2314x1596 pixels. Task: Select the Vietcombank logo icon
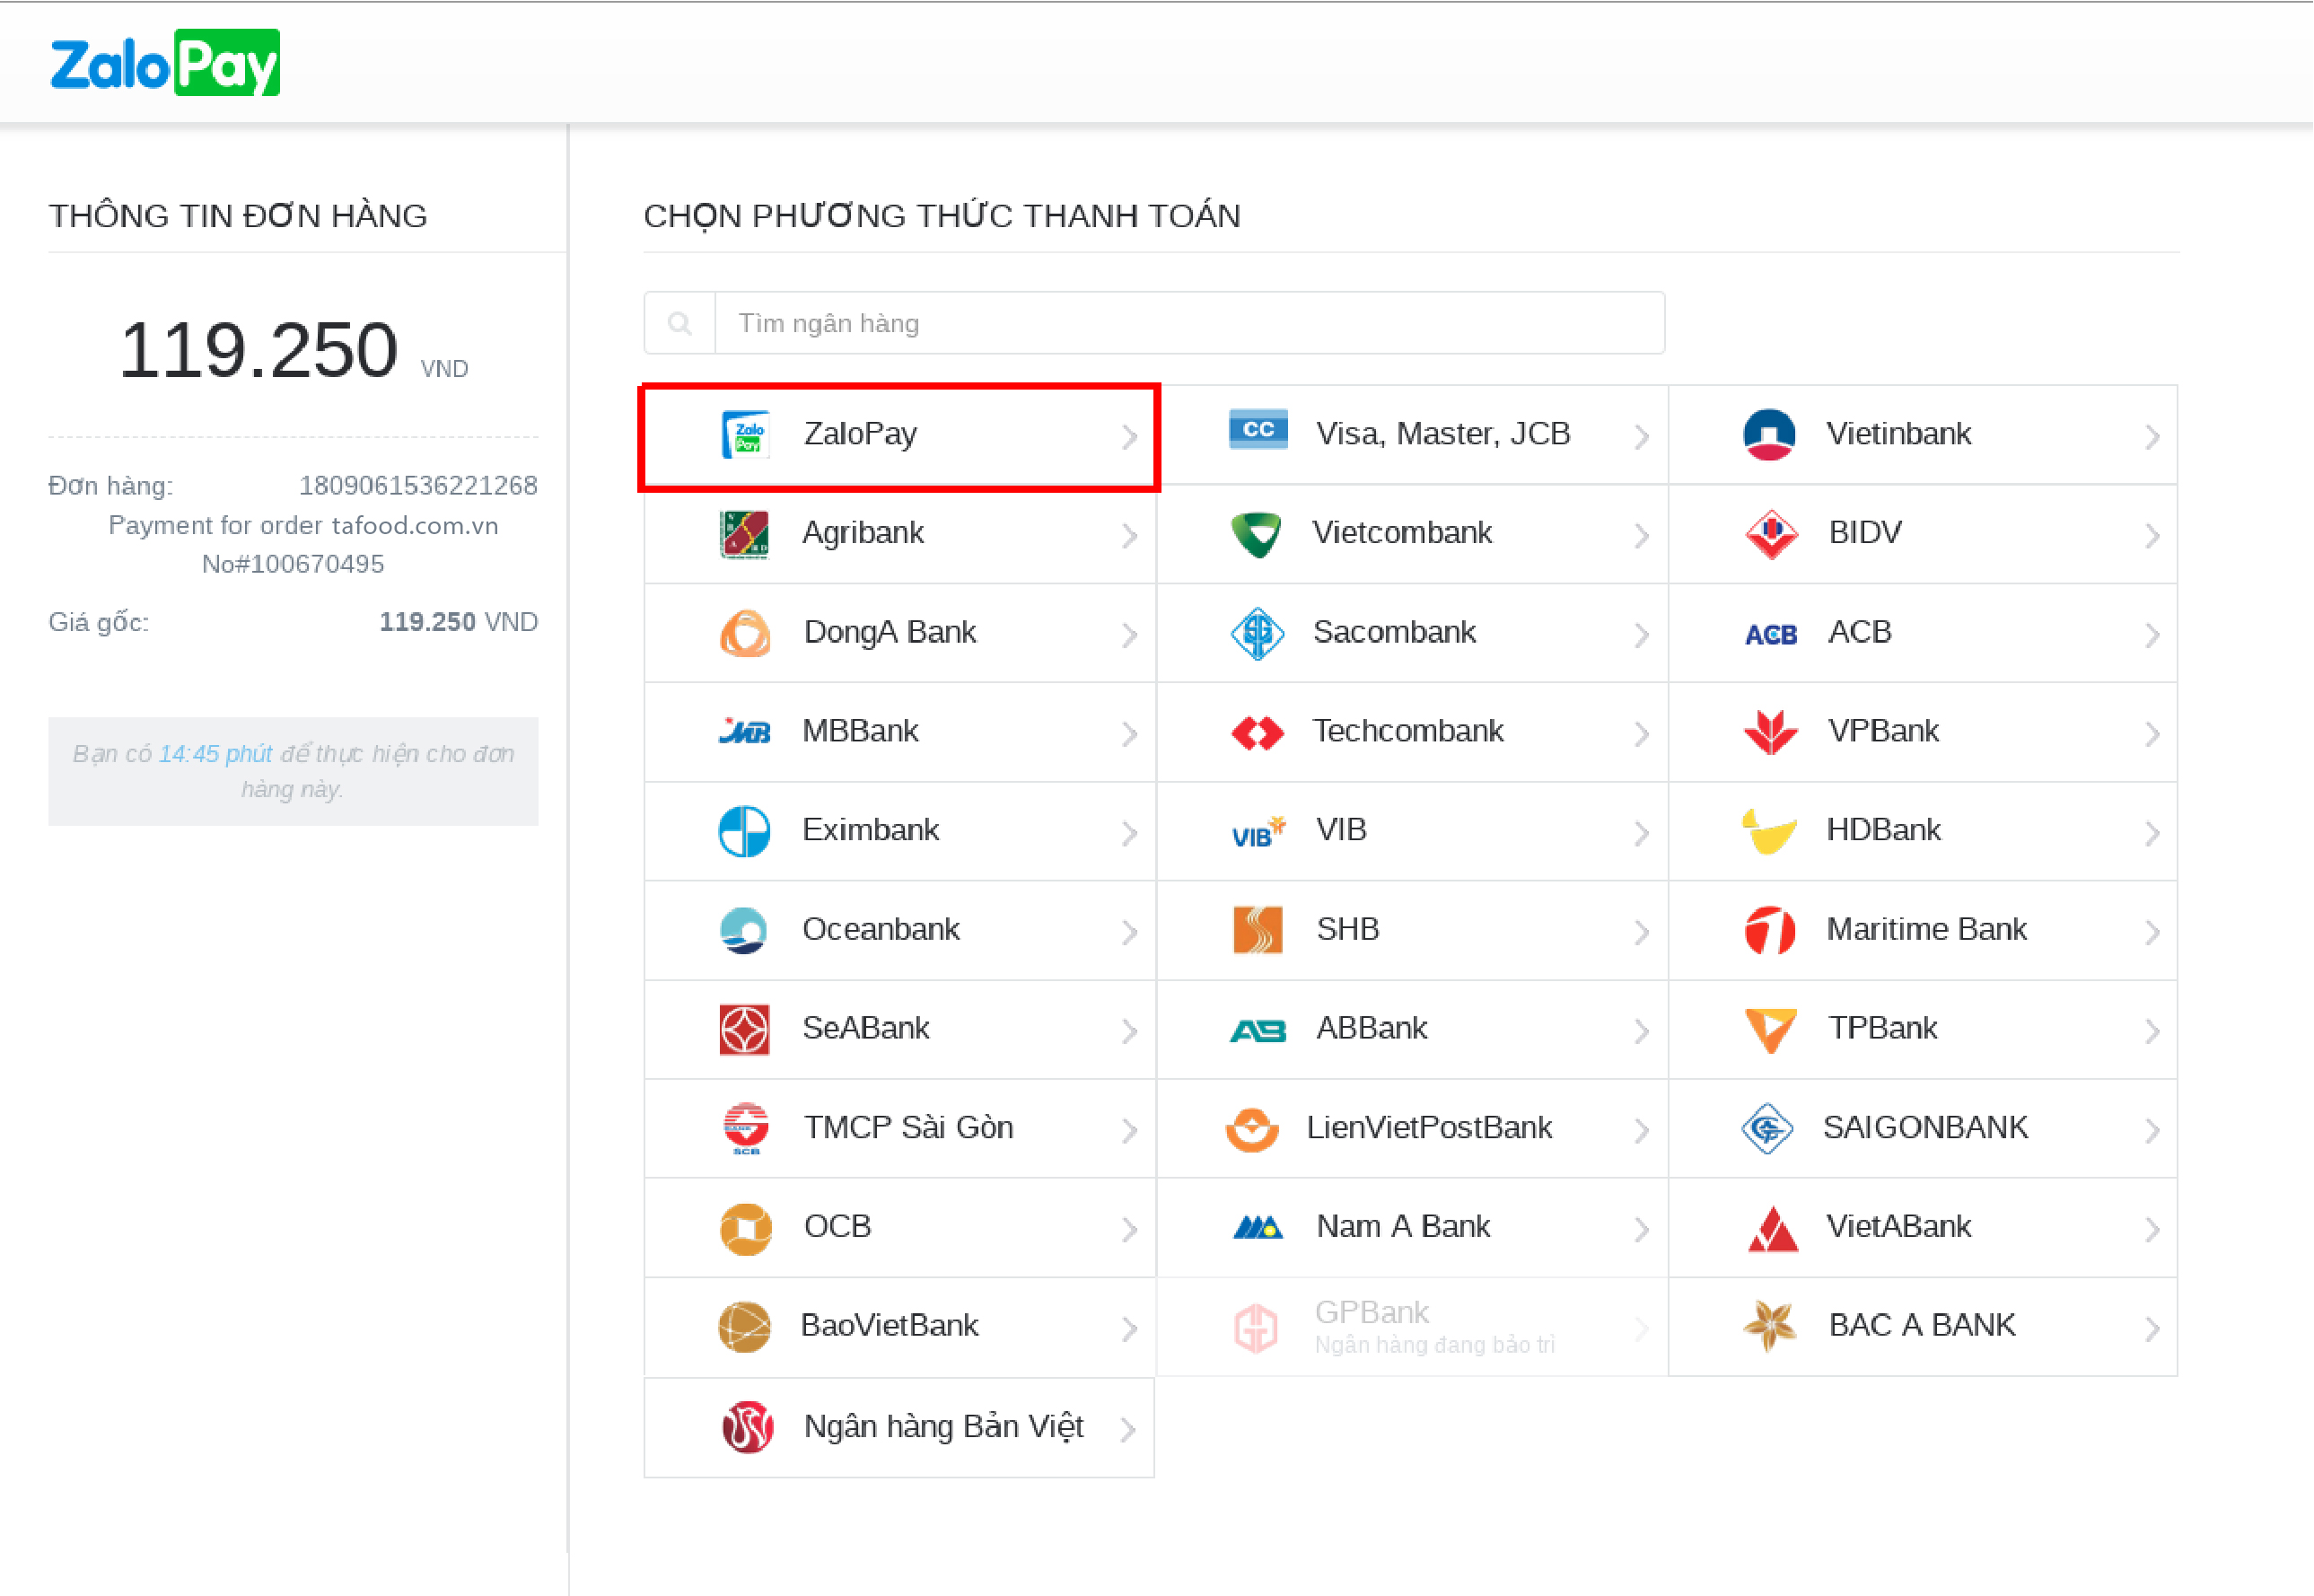click(1257, 534)
